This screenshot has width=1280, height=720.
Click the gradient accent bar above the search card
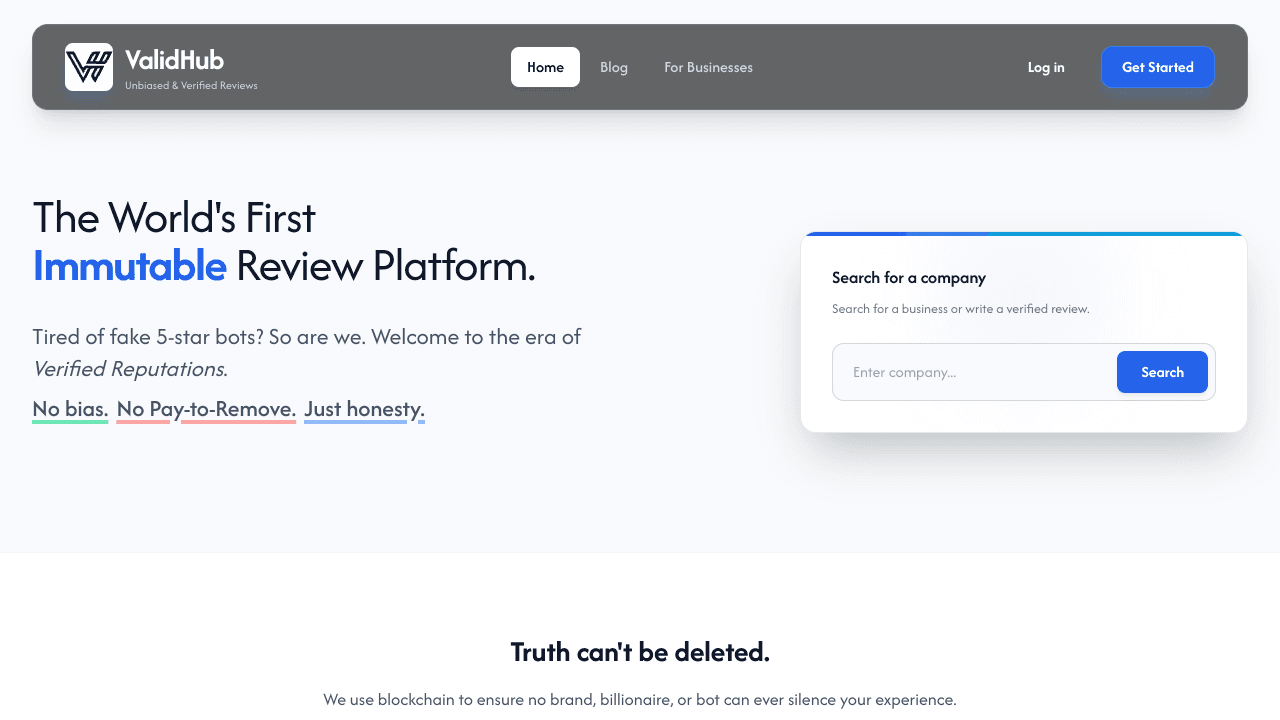(x=1024, y=233)
